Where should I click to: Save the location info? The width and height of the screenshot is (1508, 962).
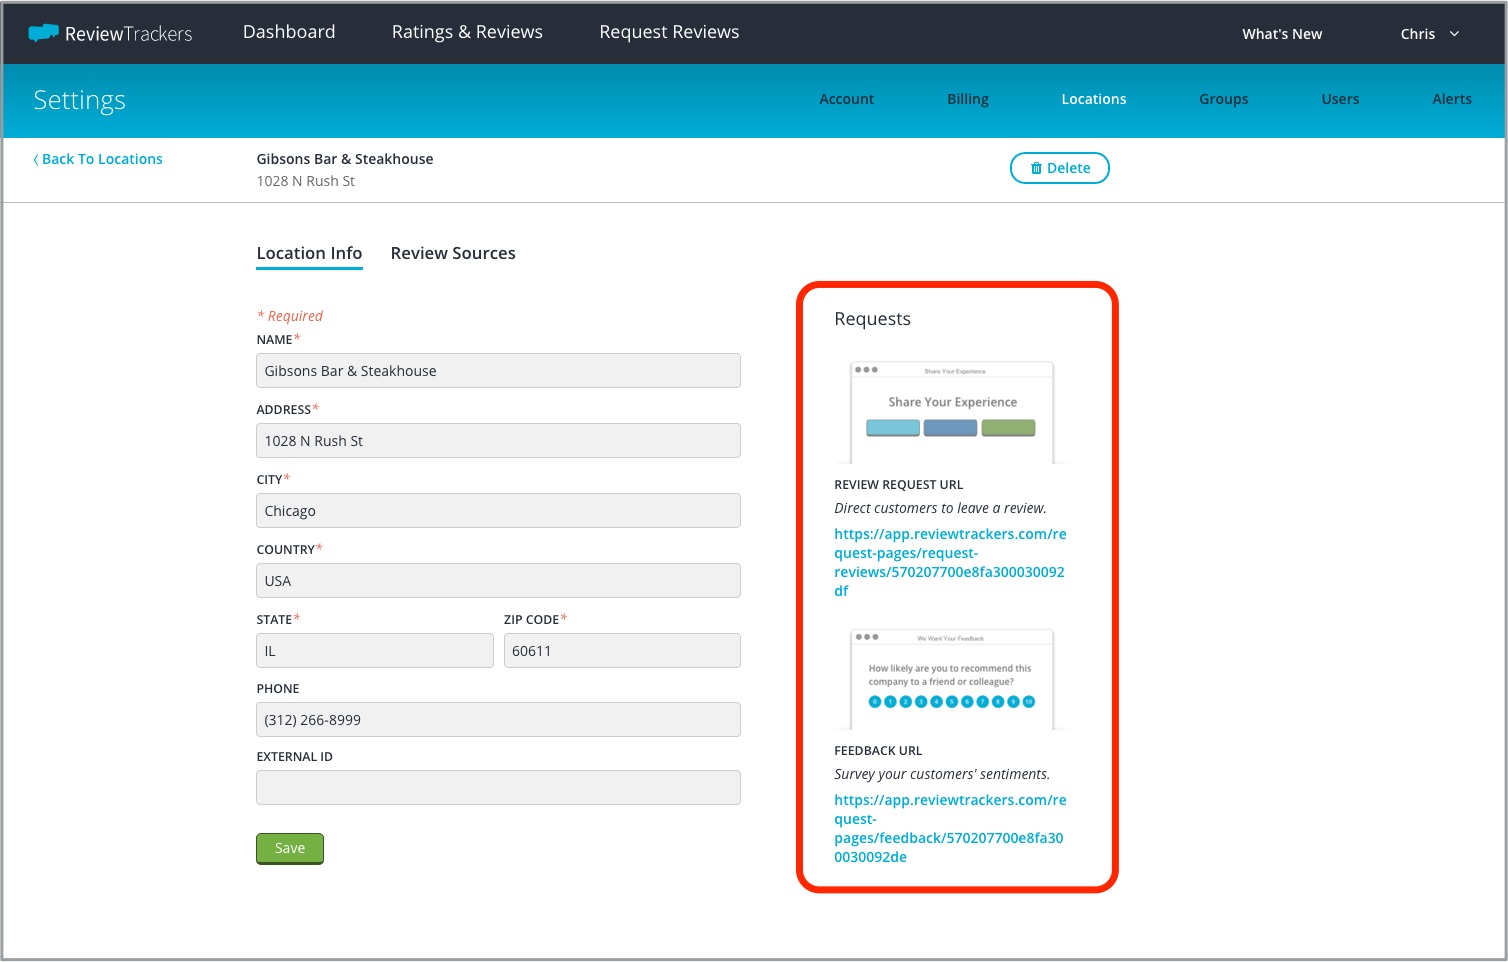click(290, 848)
